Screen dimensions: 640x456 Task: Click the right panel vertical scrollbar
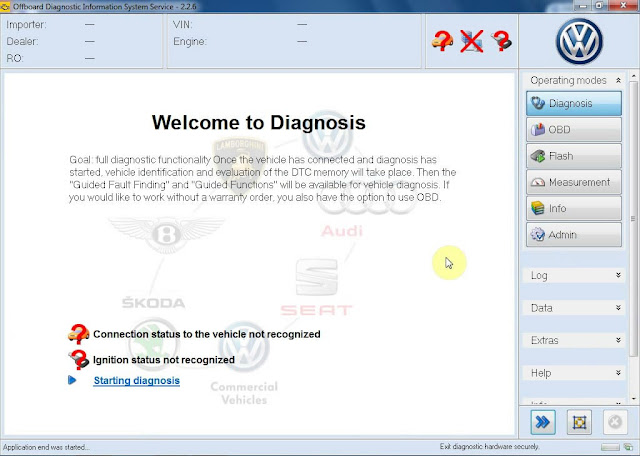pos(633,218)
